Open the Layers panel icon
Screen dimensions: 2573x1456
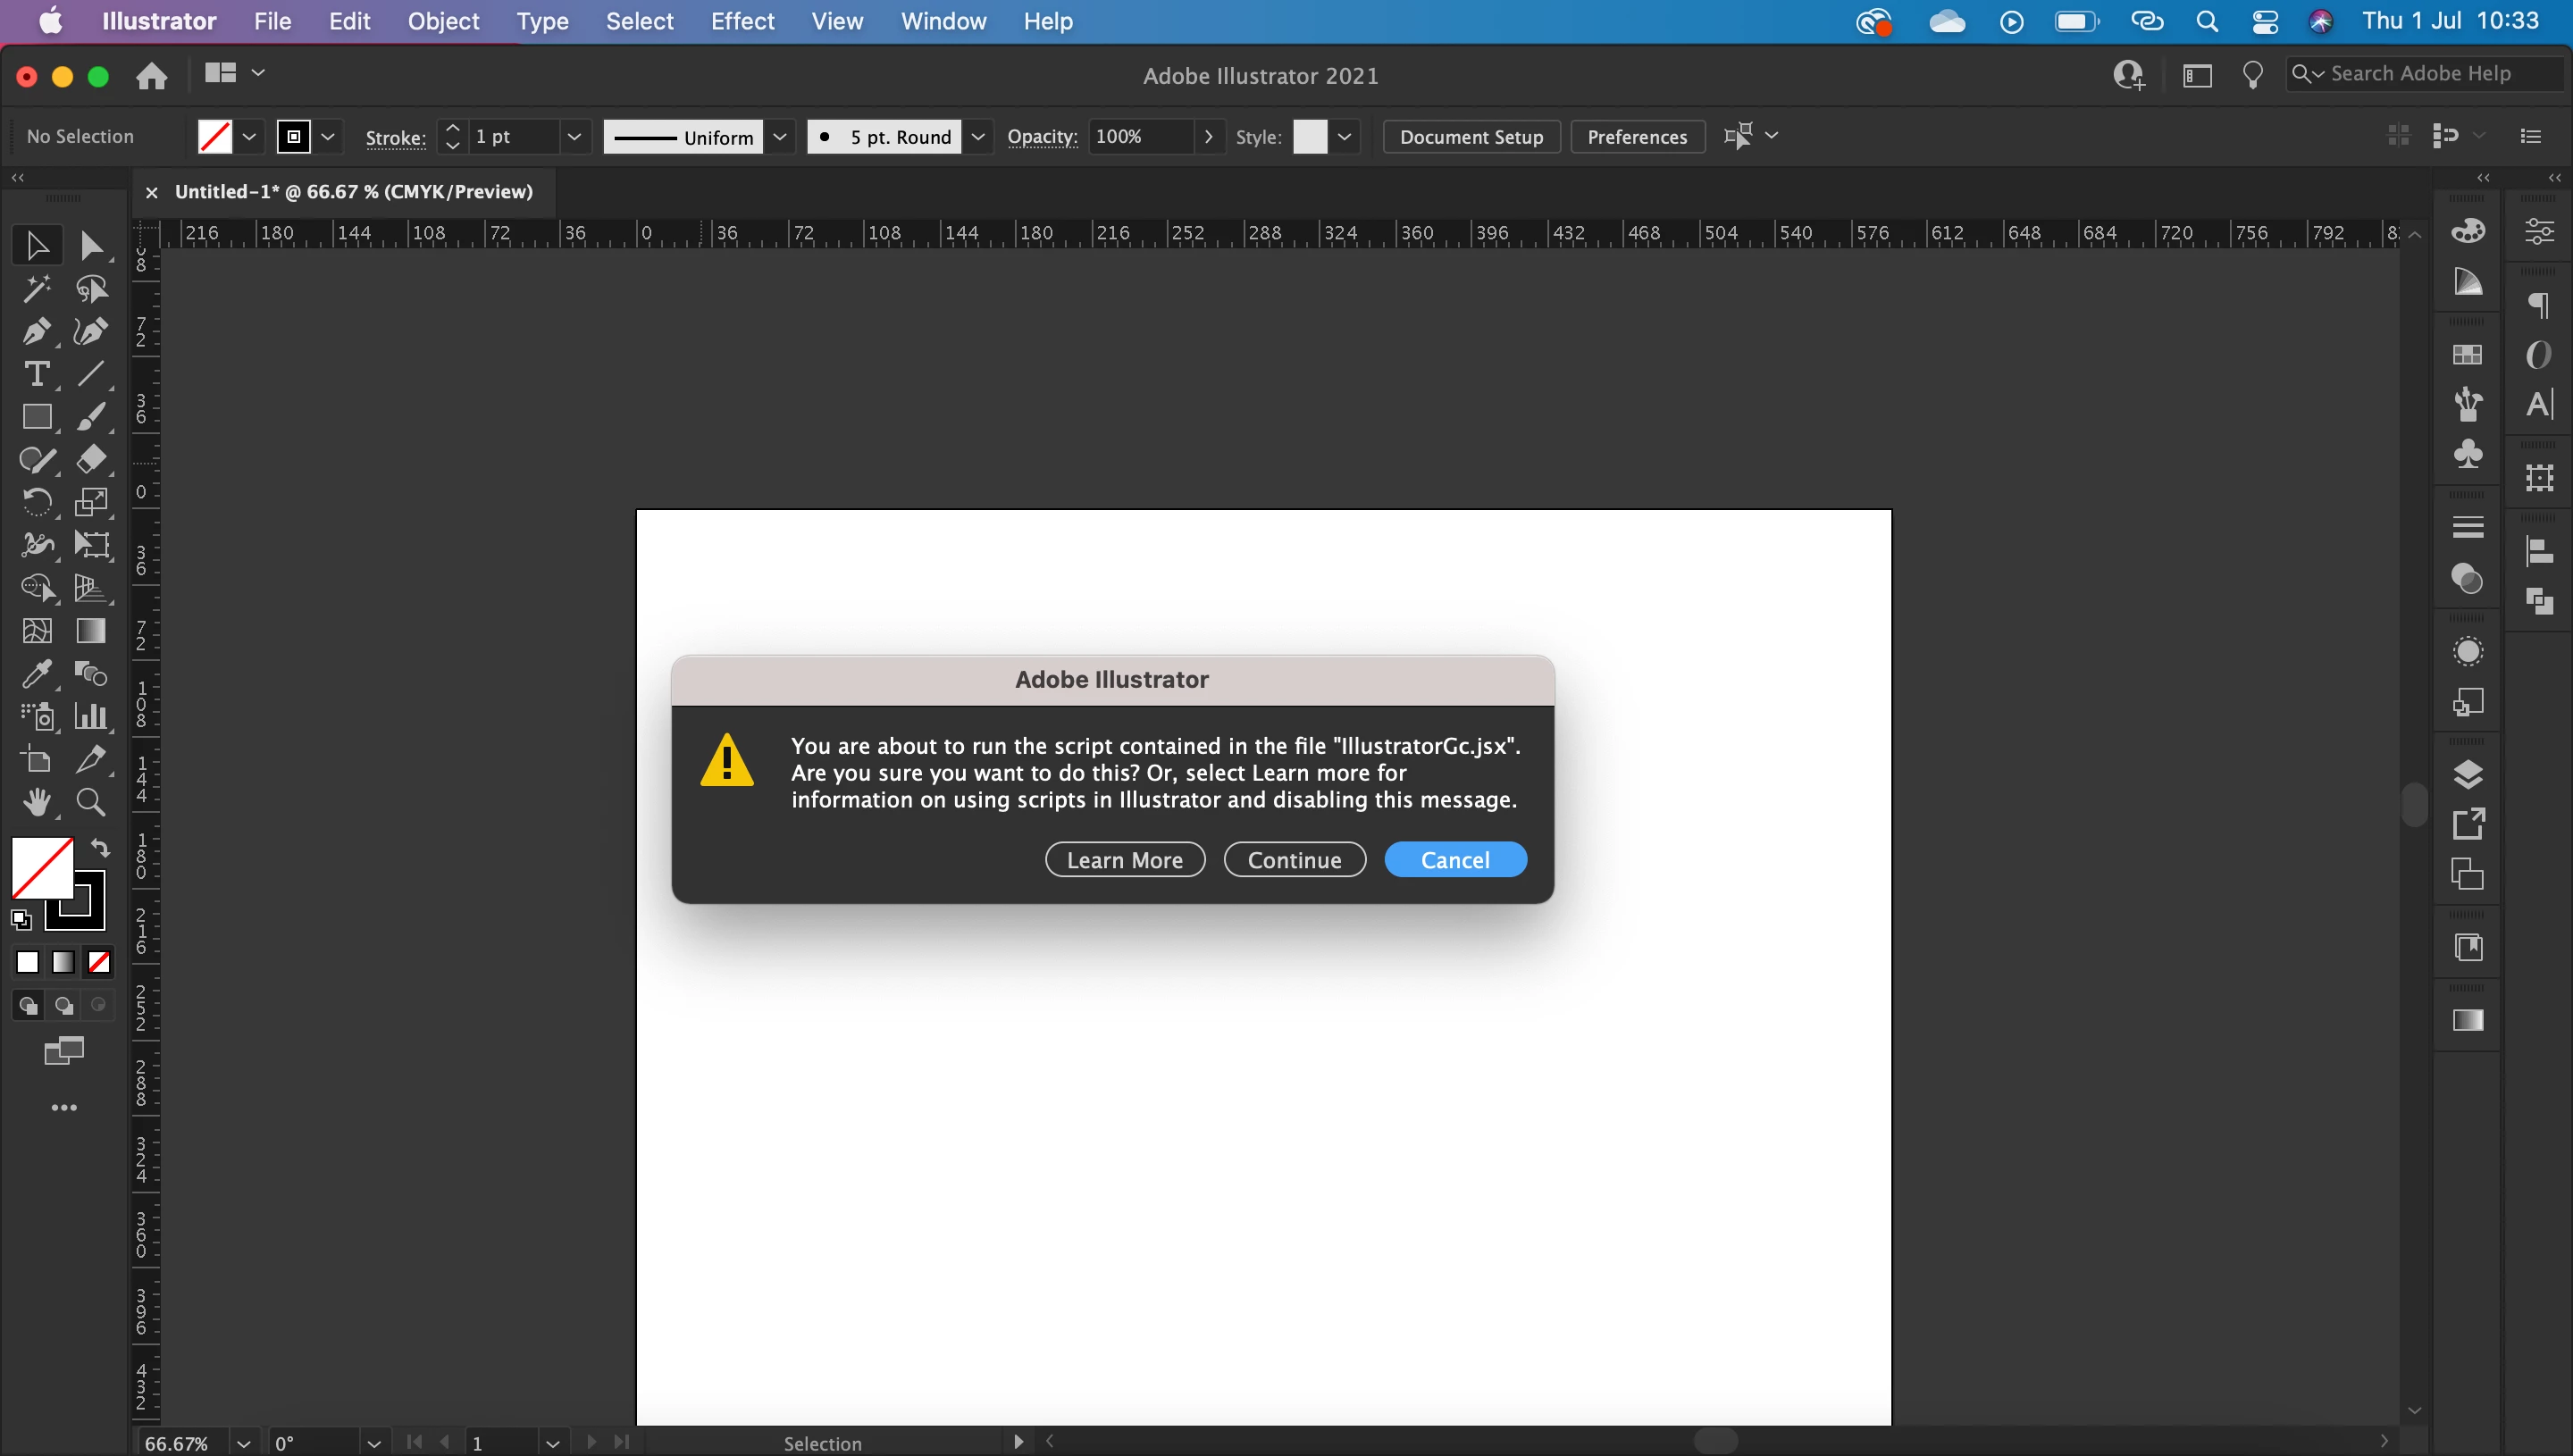2467,774
